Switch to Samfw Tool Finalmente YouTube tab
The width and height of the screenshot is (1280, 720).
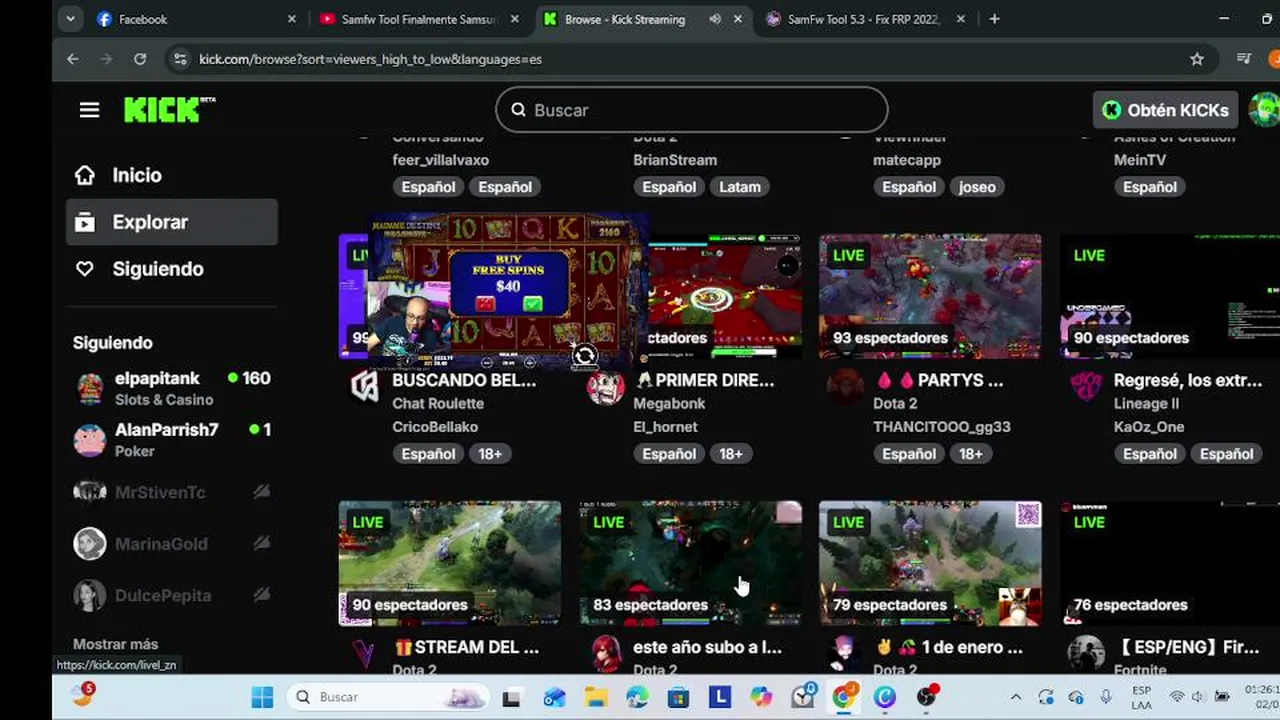418,19
